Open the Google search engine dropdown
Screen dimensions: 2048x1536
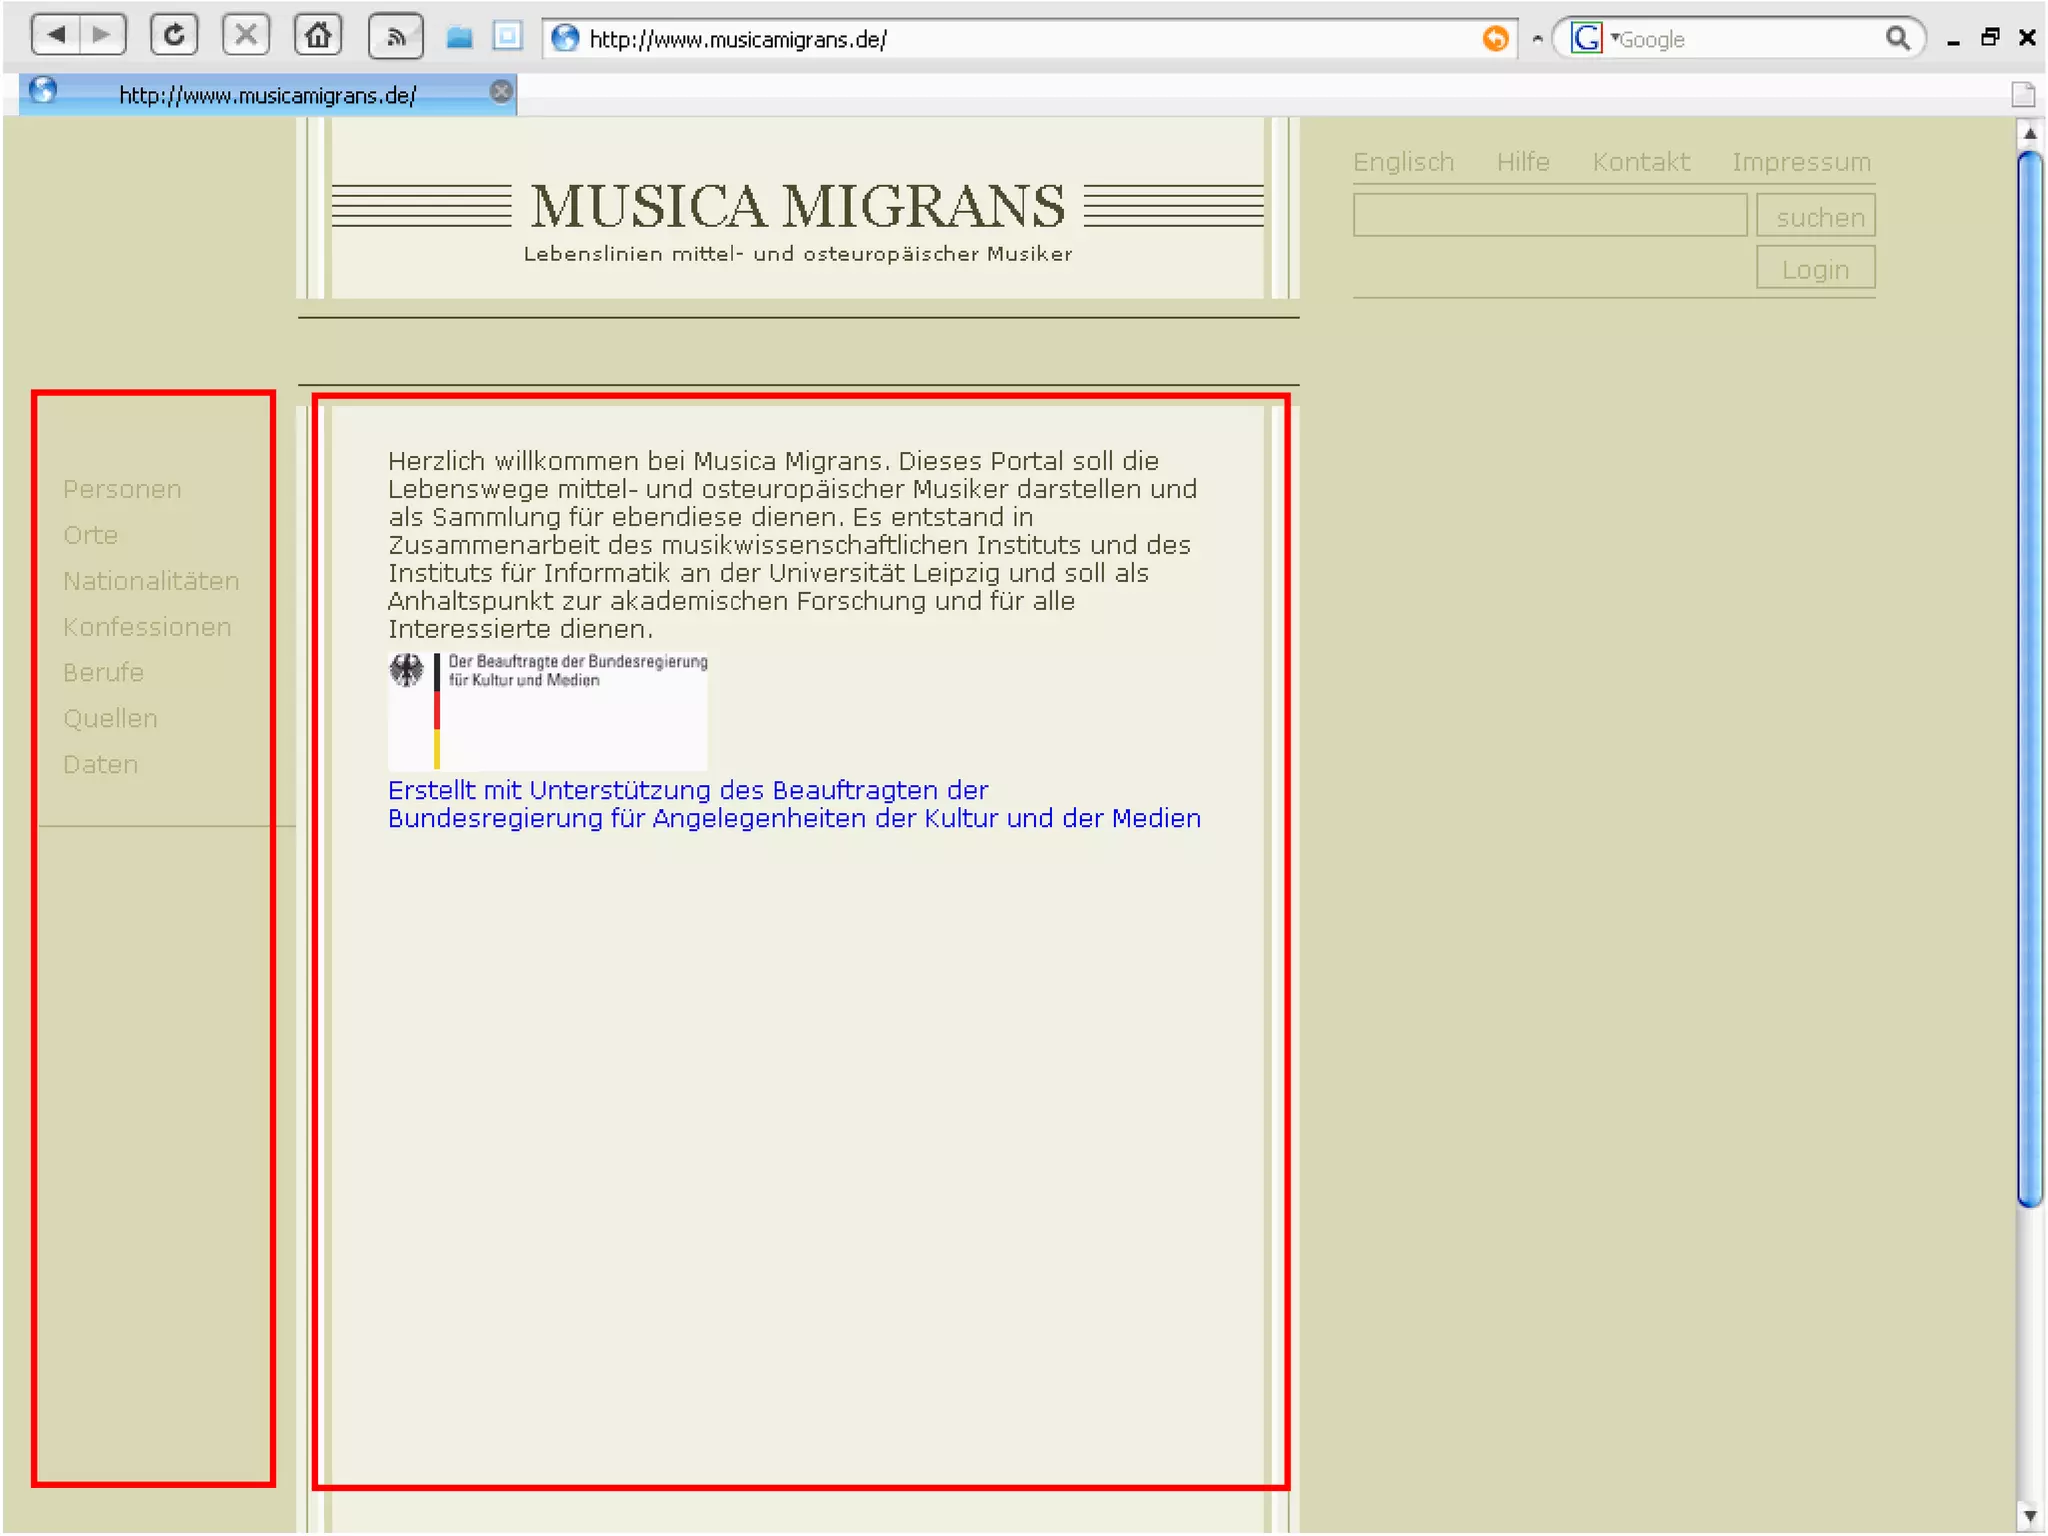pos(1590,38)
